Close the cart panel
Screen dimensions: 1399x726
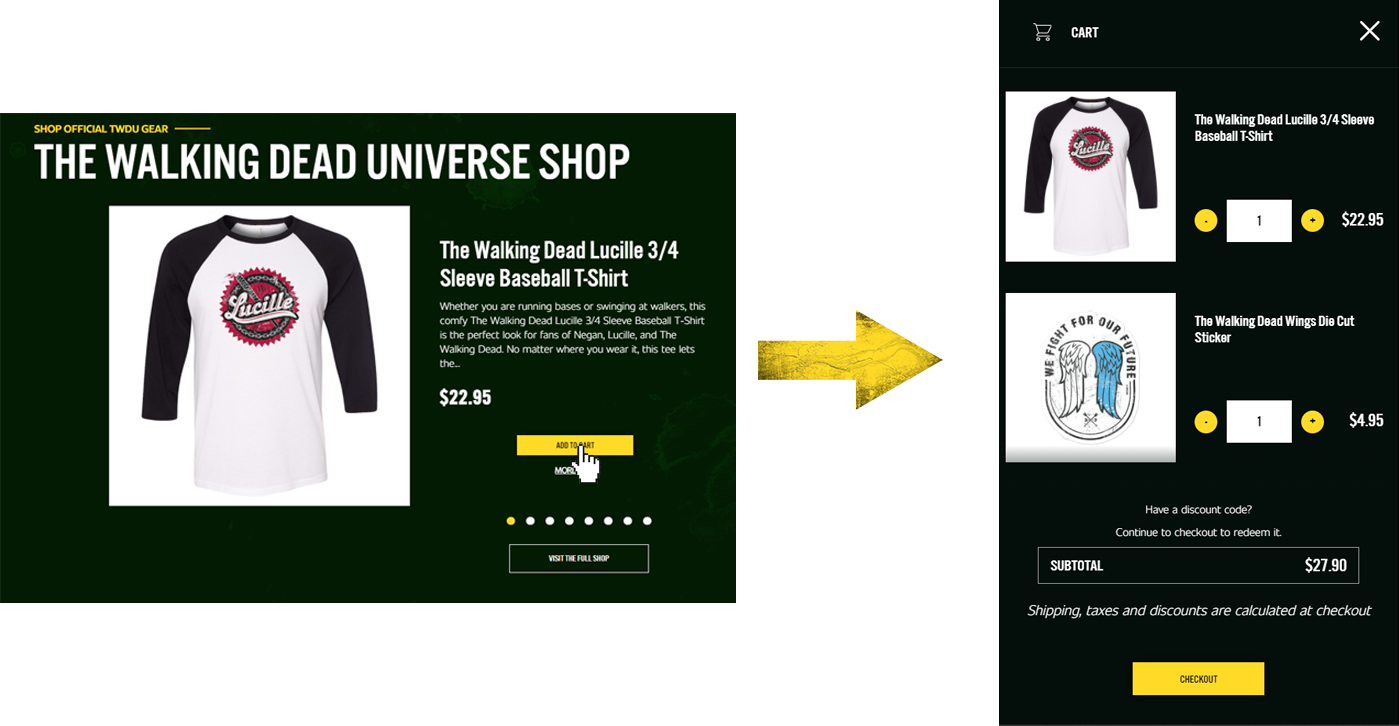point(1369,31)
